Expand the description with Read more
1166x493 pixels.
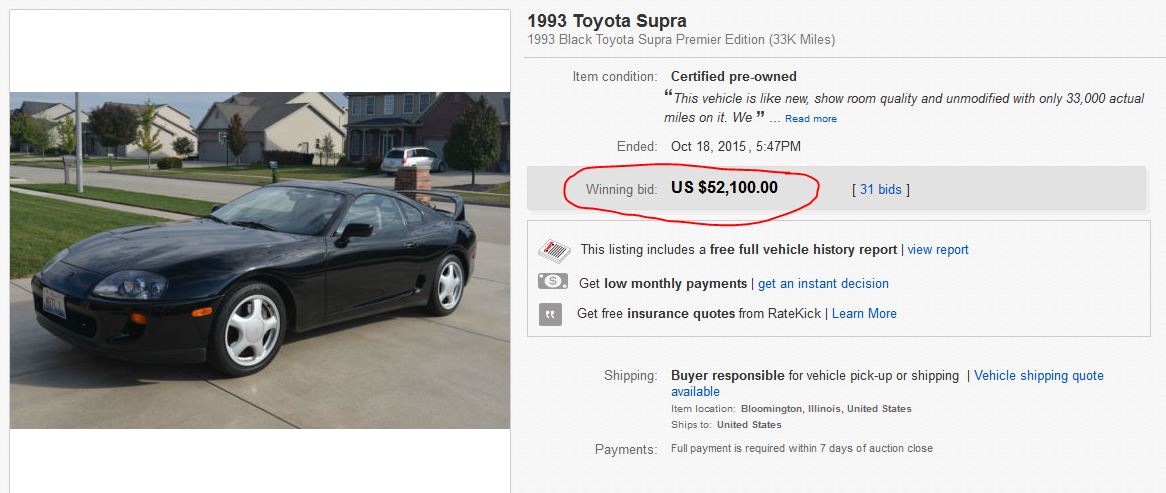tap(811, 119)
